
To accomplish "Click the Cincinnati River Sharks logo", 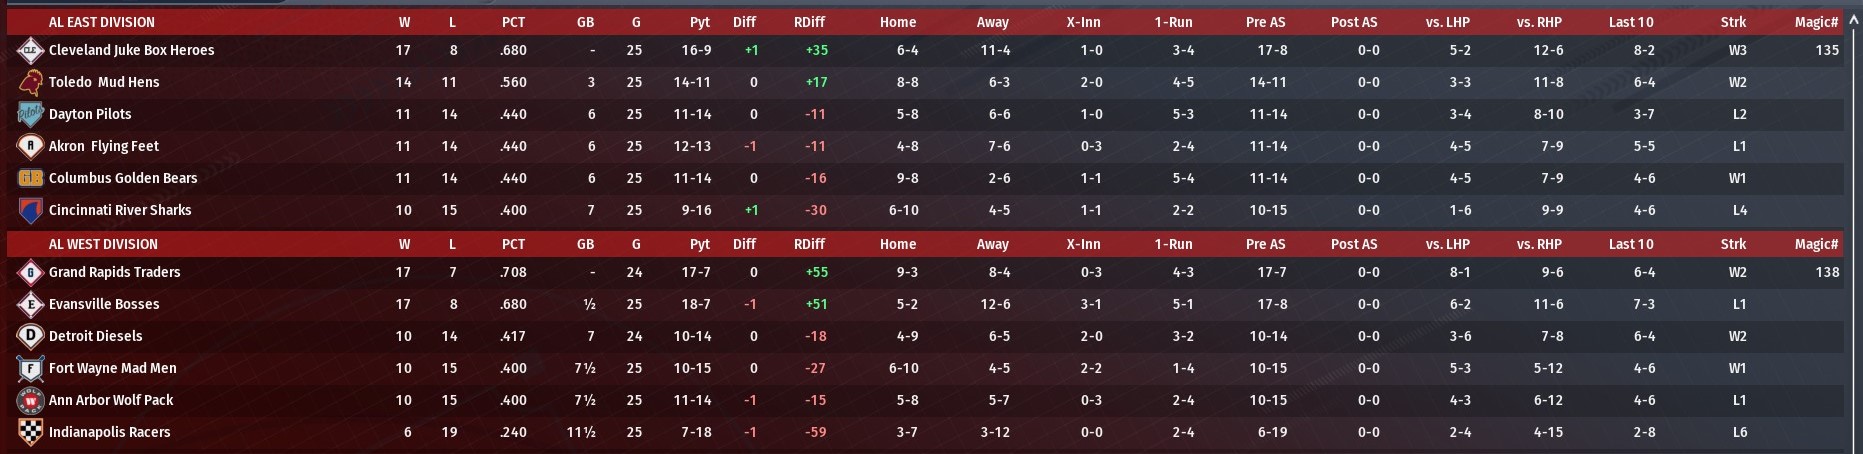I will (30, 210).
